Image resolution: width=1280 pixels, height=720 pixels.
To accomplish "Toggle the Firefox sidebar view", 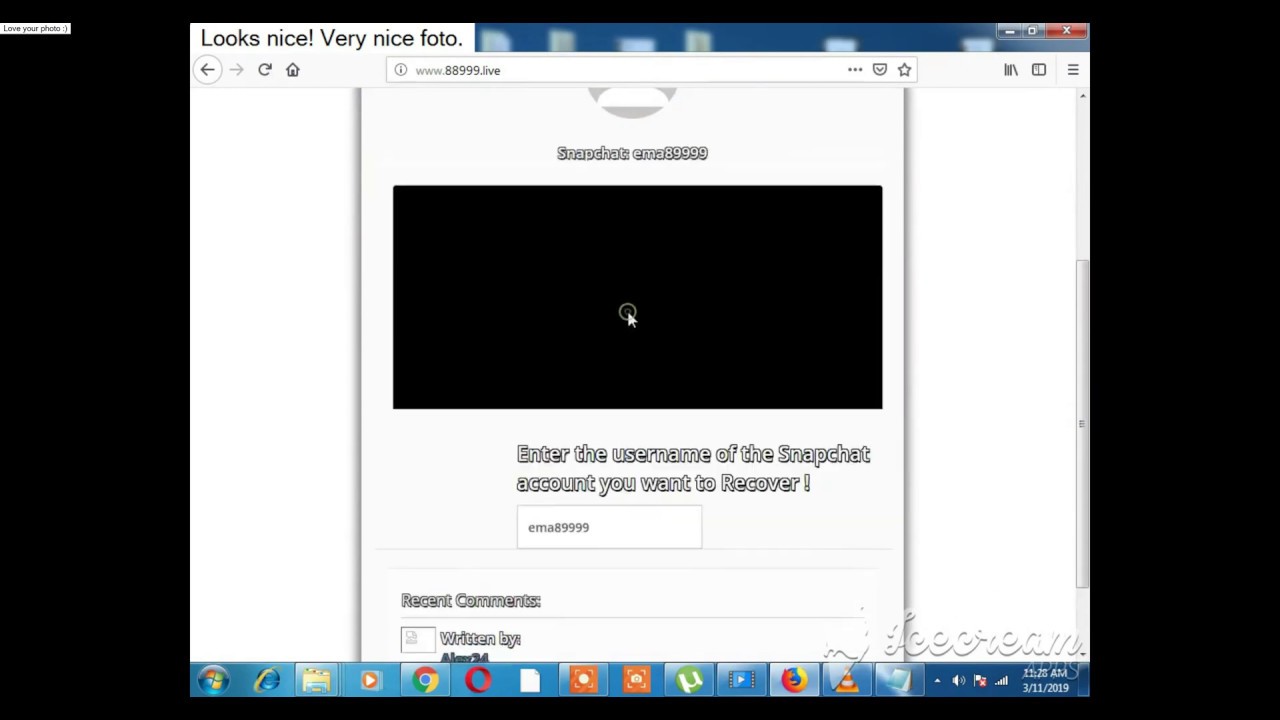I will [x=1039, y=70].
